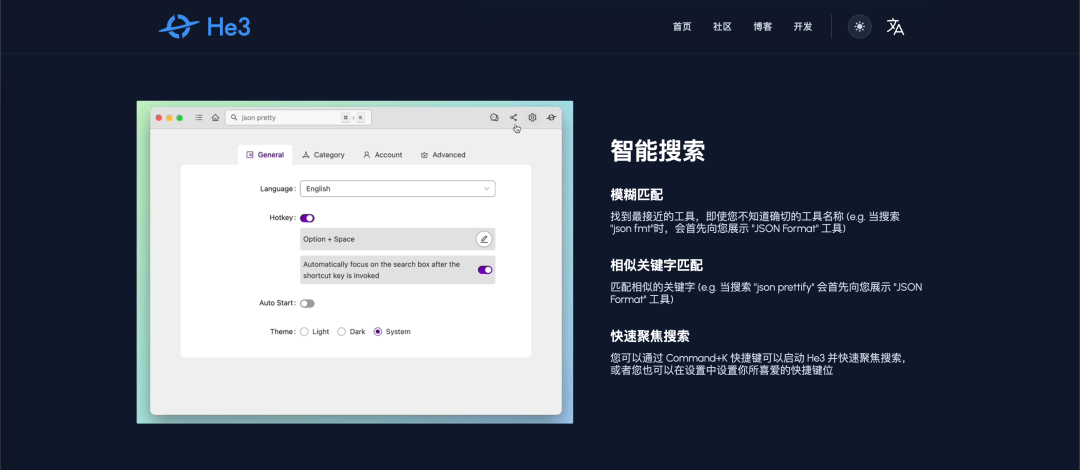This screenshot has width=1080, height=470.
Task: Click the list menu icon in app toolbar
Action: point(199,118)
